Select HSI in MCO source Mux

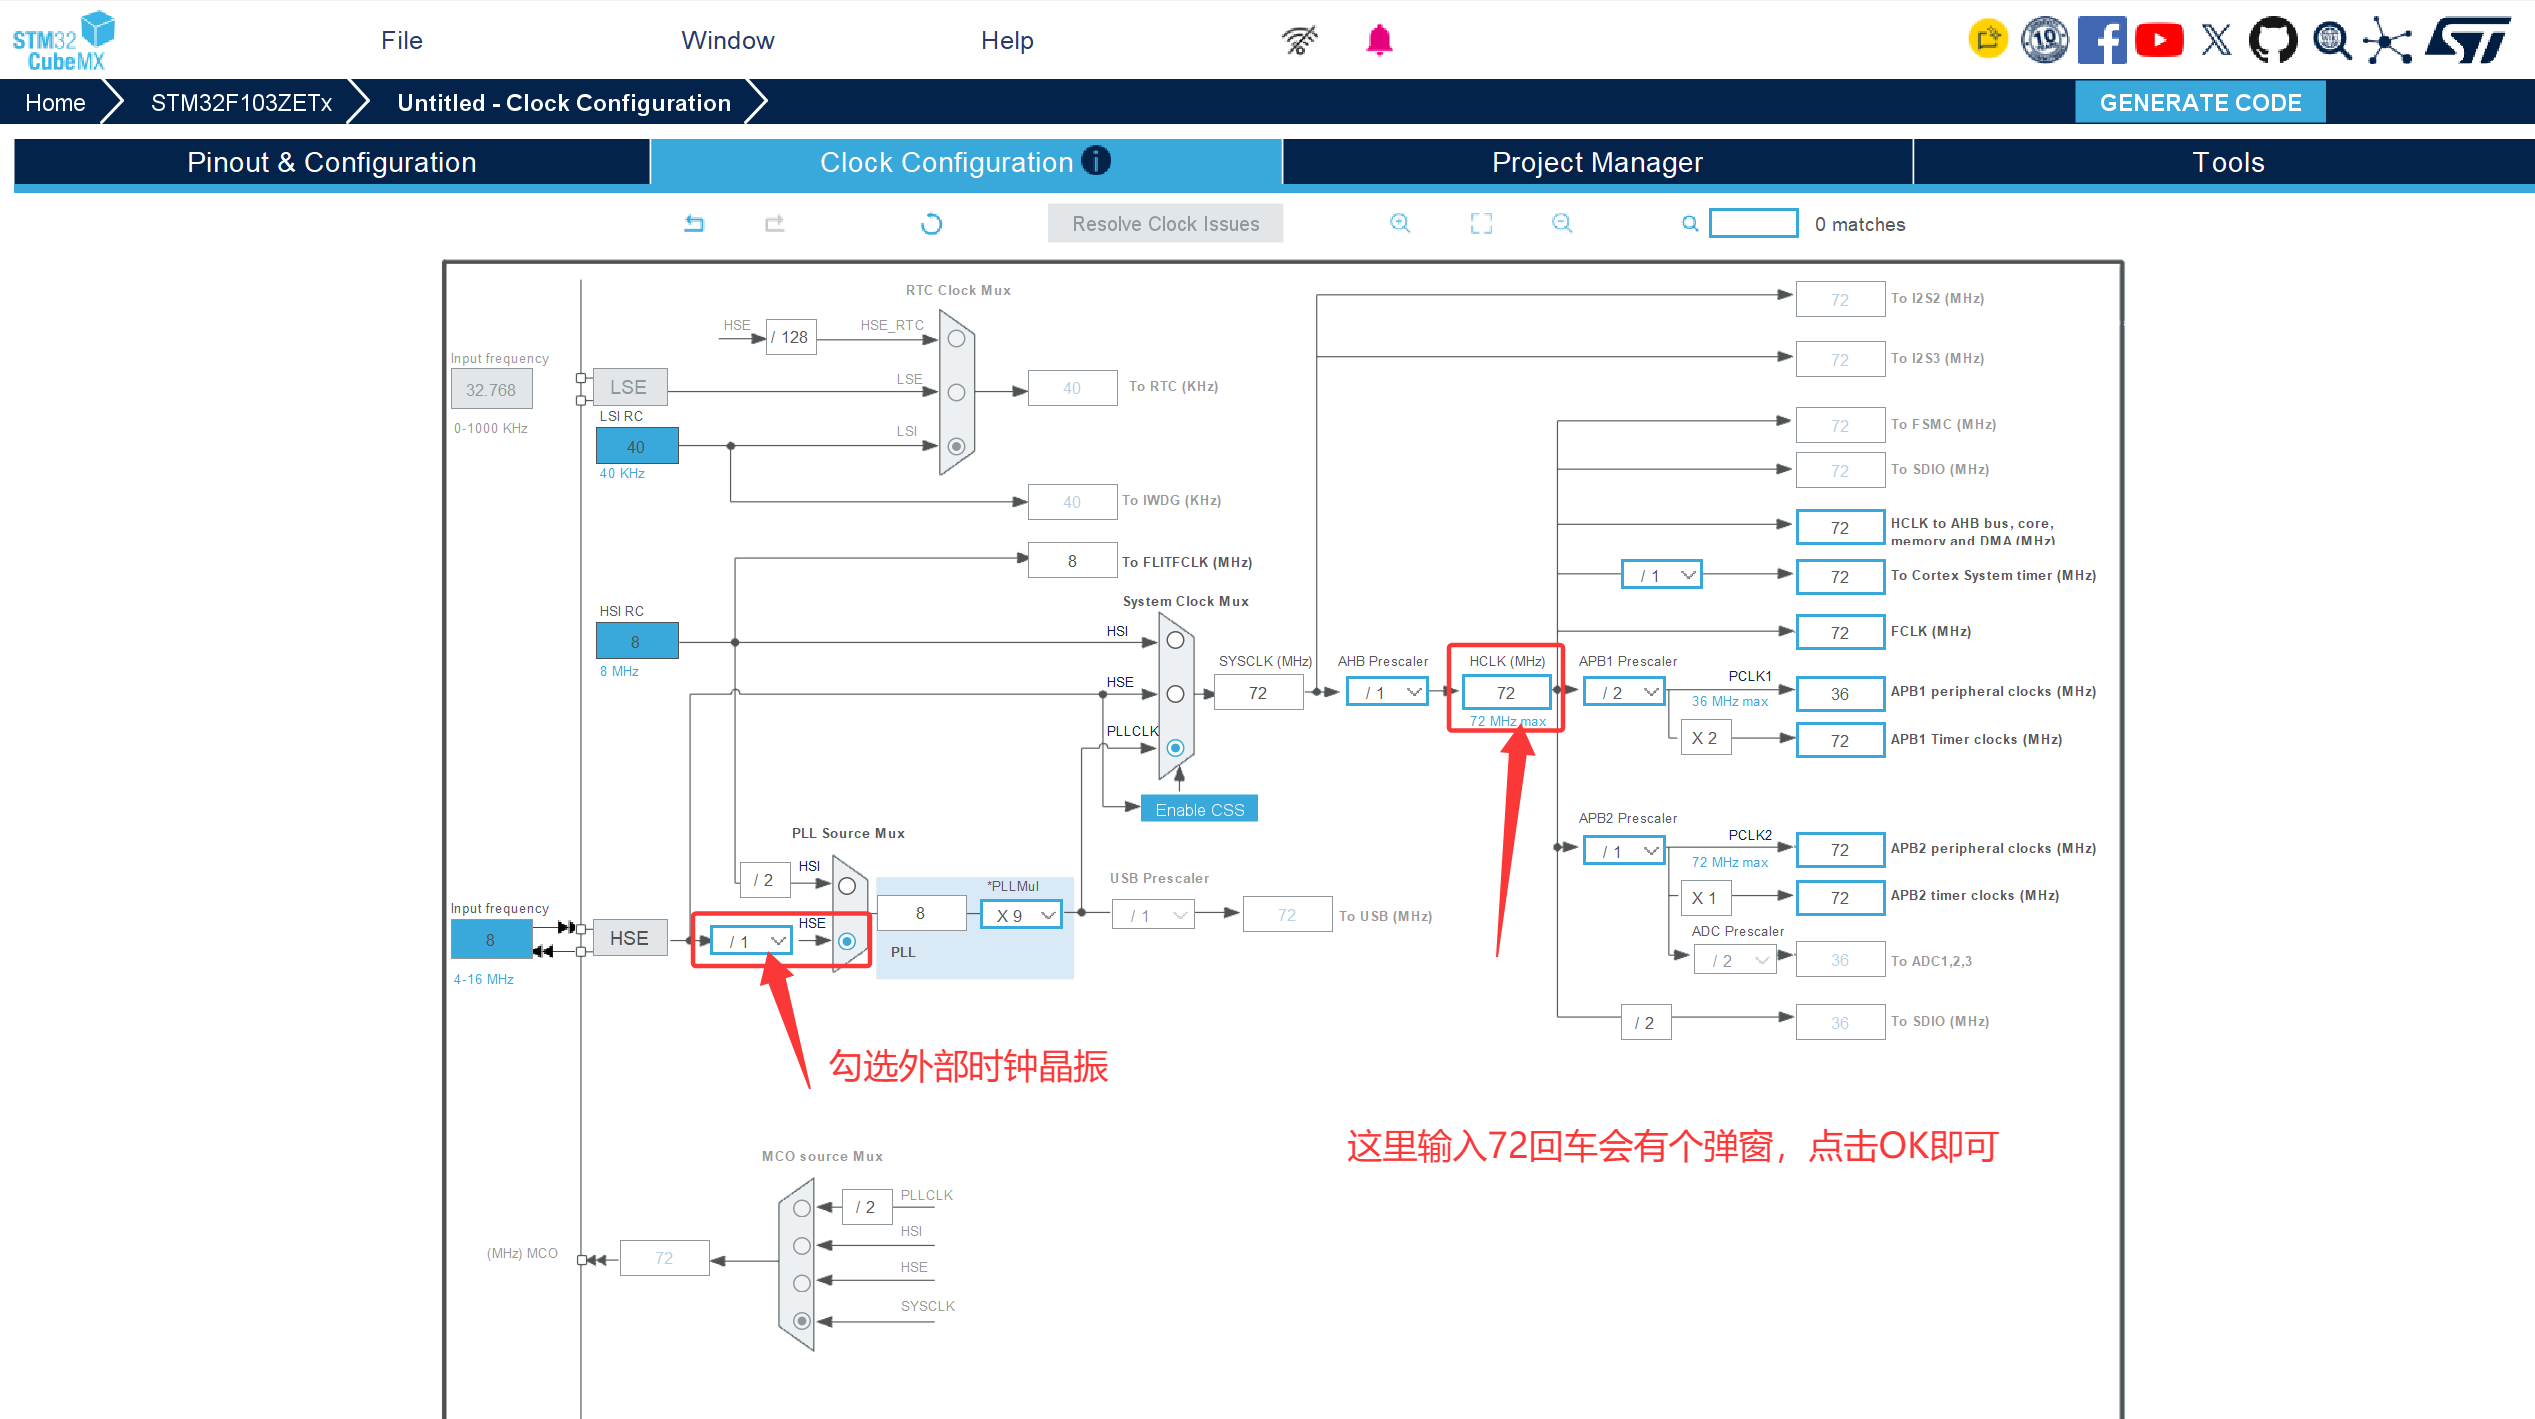pos(801,1246)
